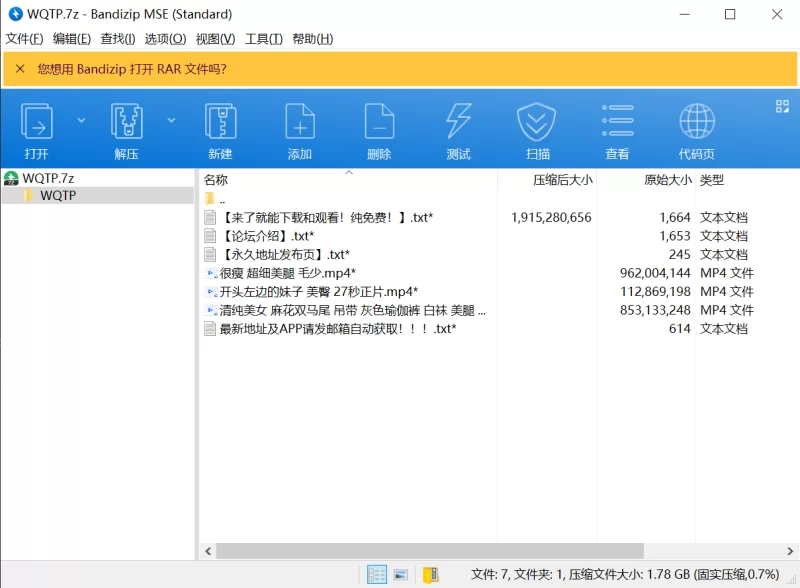Open the 视图(V) menu
The width and height of the screenshot is (800, 588).
pos(215,39)
